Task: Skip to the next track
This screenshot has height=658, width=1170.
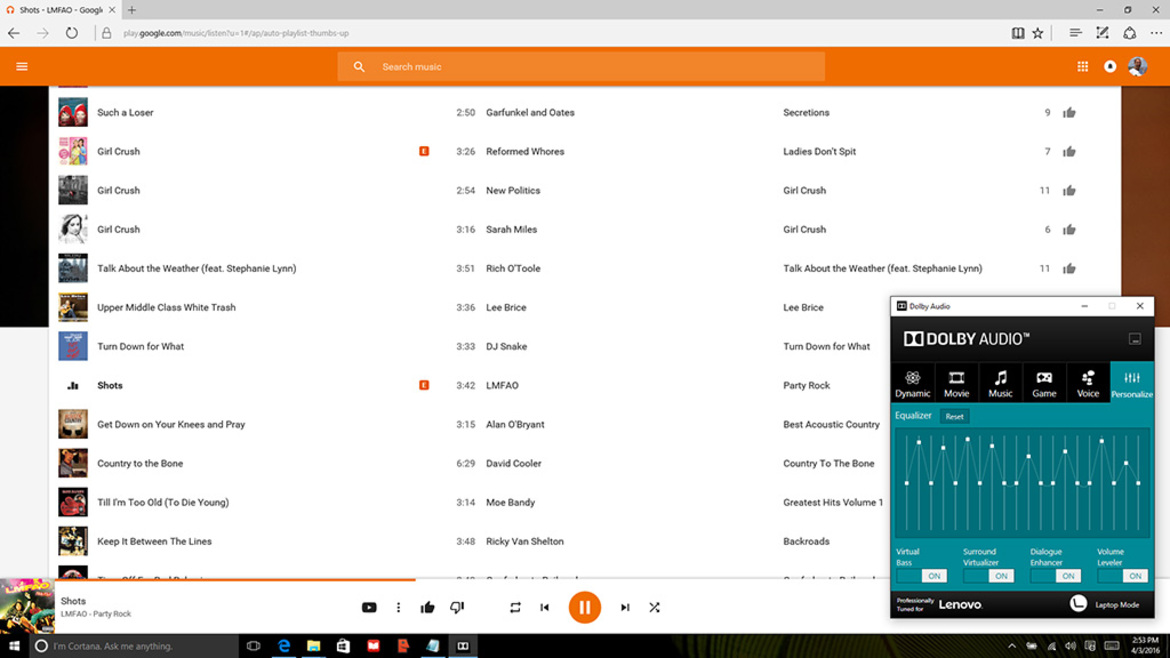Action: coord(625,607)
